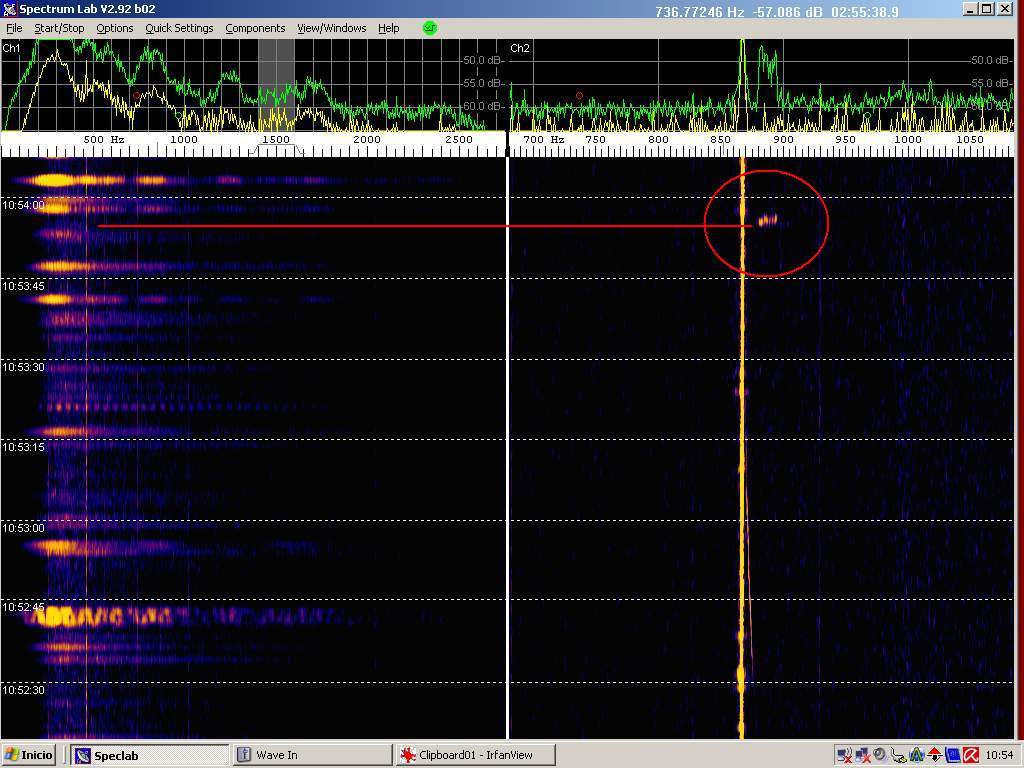
Task: Expand the Components menu
Action: click(255, 28)
